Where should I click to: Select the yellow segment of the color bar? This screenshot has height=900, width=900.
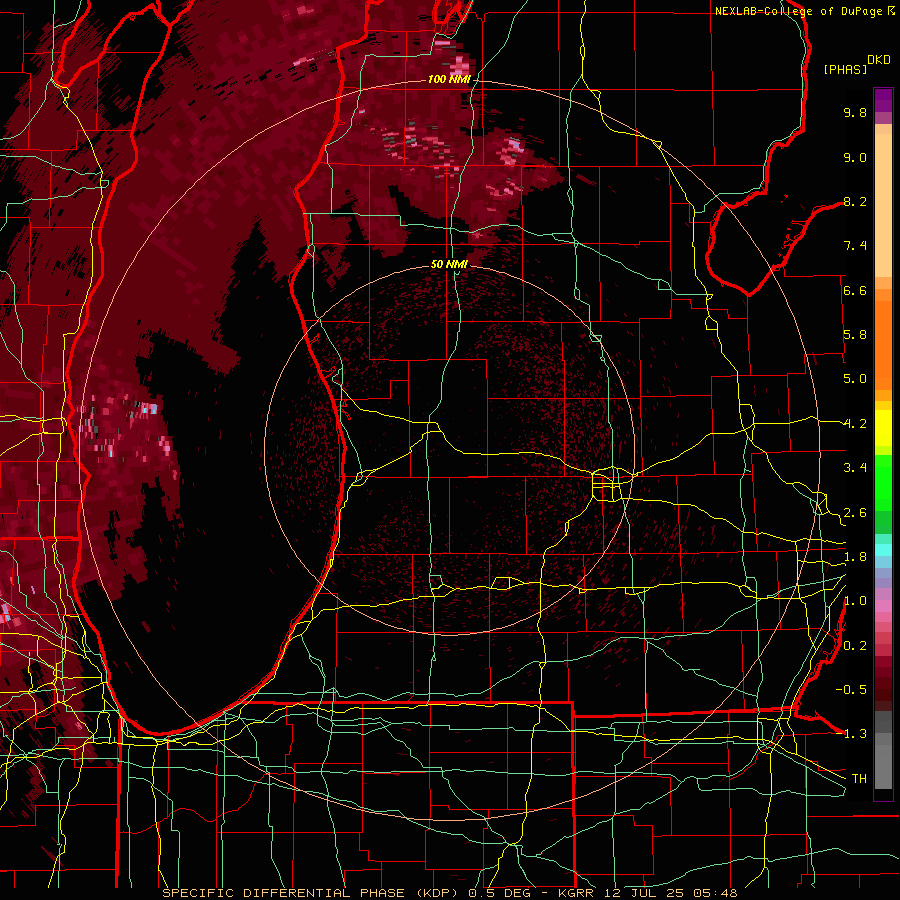click(883, 428)
